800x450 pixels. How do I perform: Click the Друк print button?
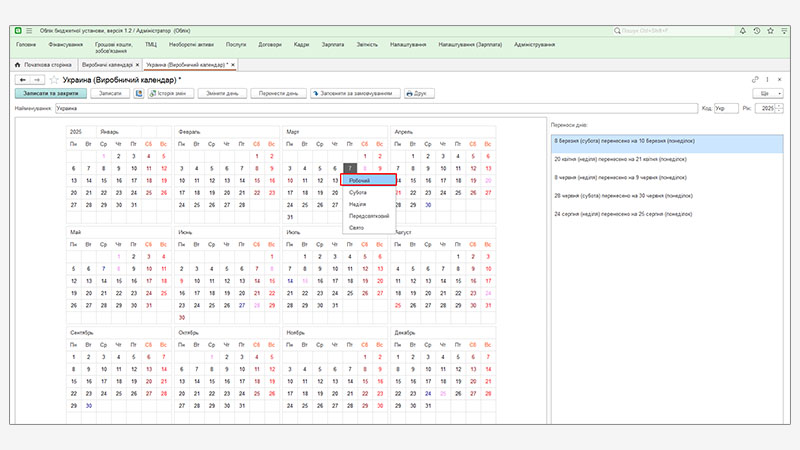(x=415, y=93)
